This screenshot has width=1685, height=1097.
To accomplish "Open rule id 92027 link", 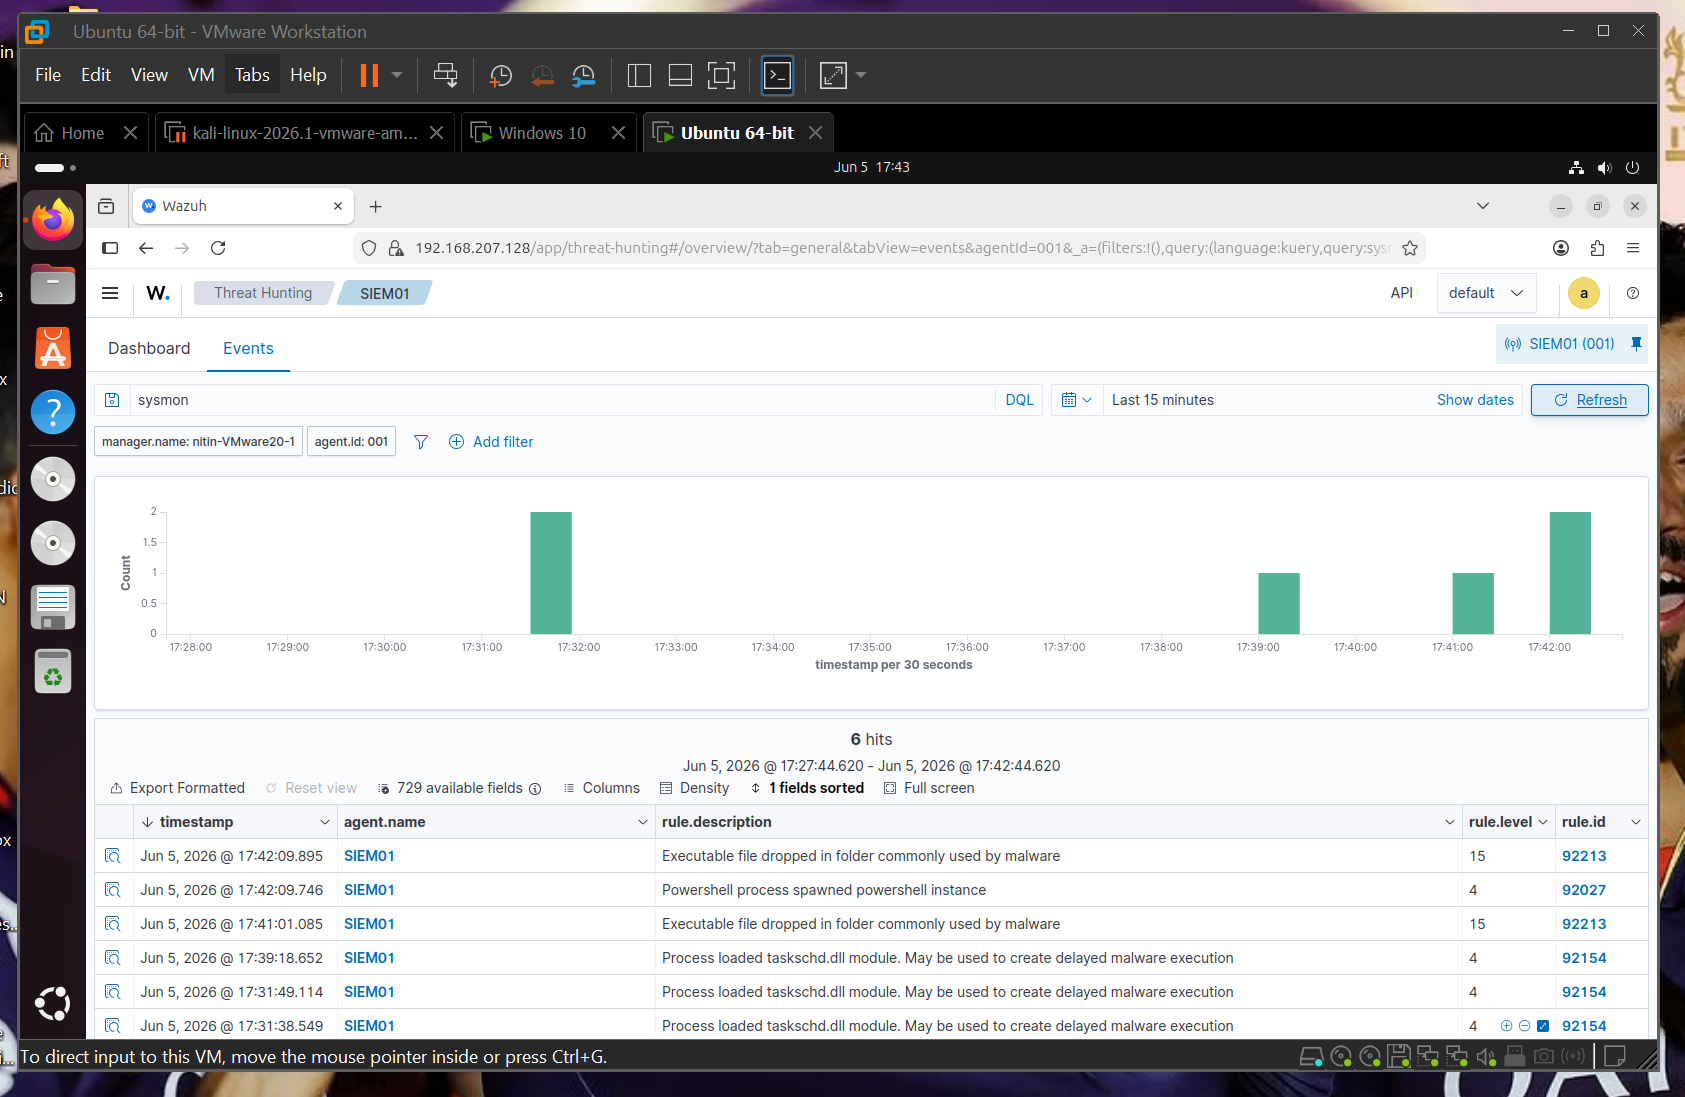I will click(1584, 890).
